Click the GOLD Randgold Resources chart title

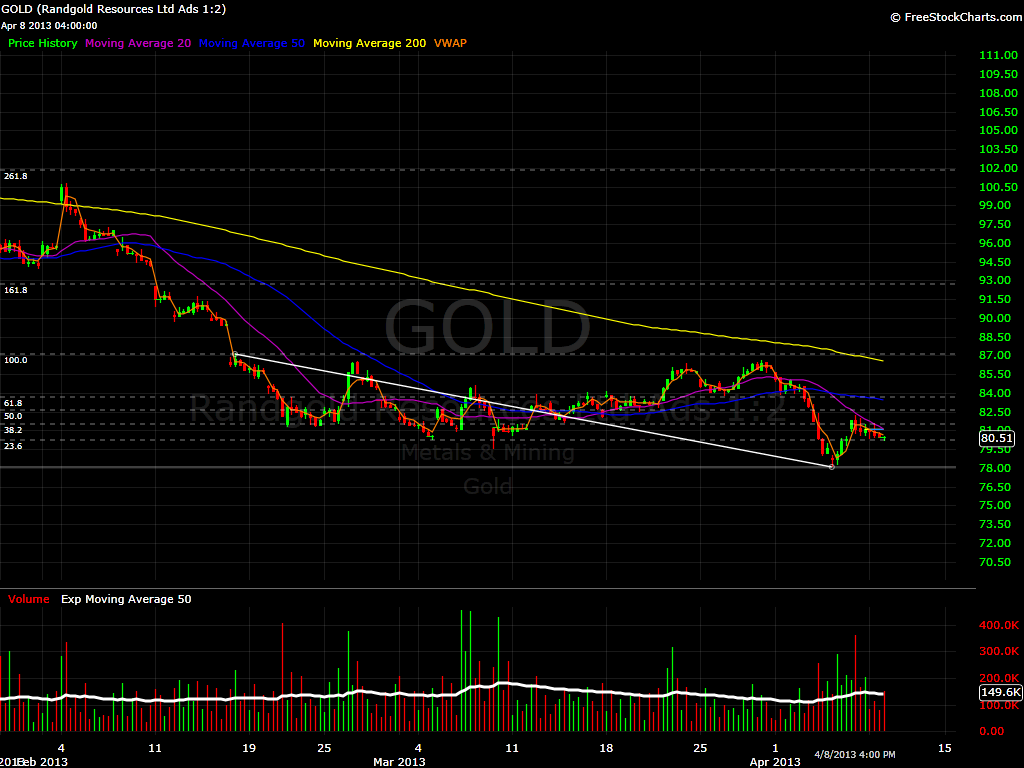[114, 9]
